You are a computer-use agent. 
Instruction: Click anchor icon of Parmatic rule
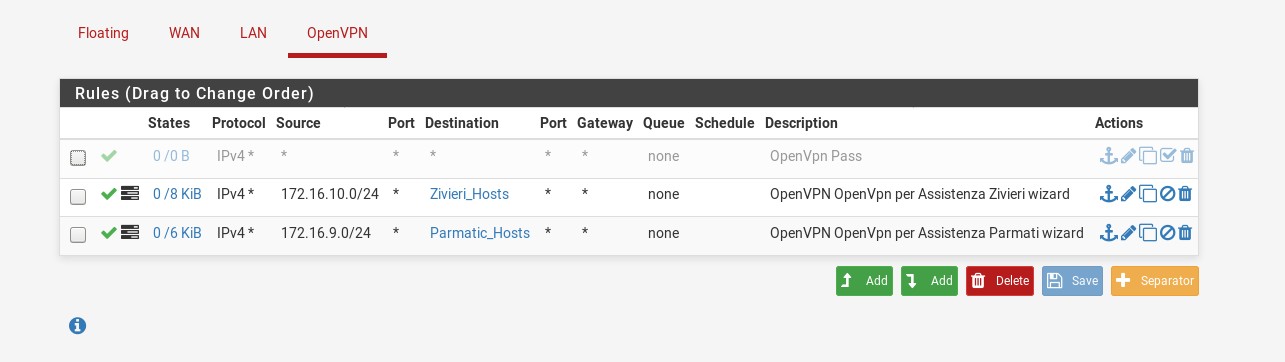1108,233
